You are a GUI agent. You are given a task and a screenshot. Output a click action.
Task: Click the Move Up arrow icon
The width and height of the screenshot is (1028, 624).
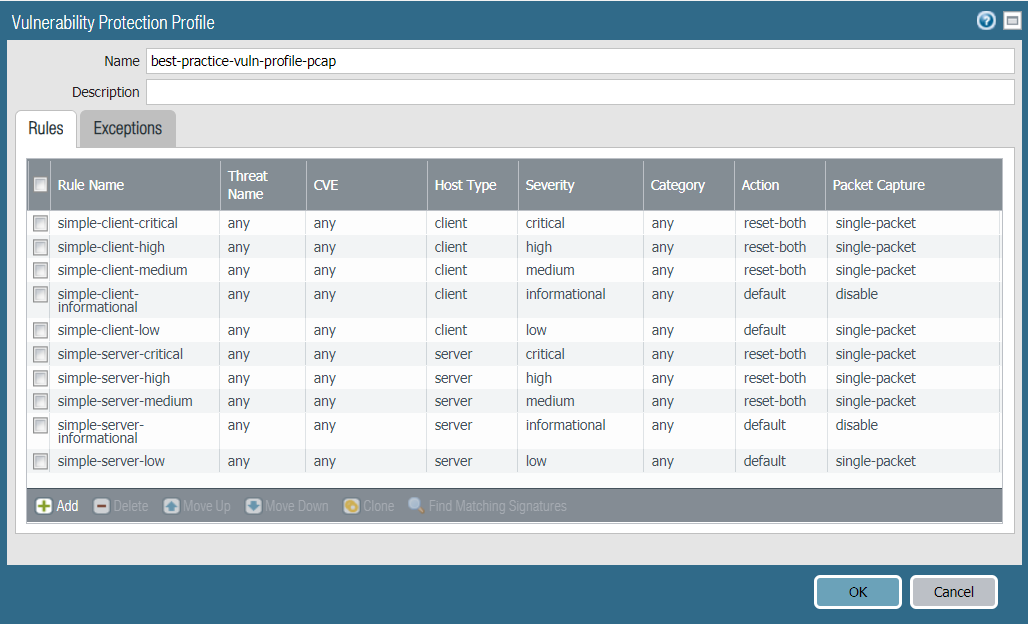[171, 506]
